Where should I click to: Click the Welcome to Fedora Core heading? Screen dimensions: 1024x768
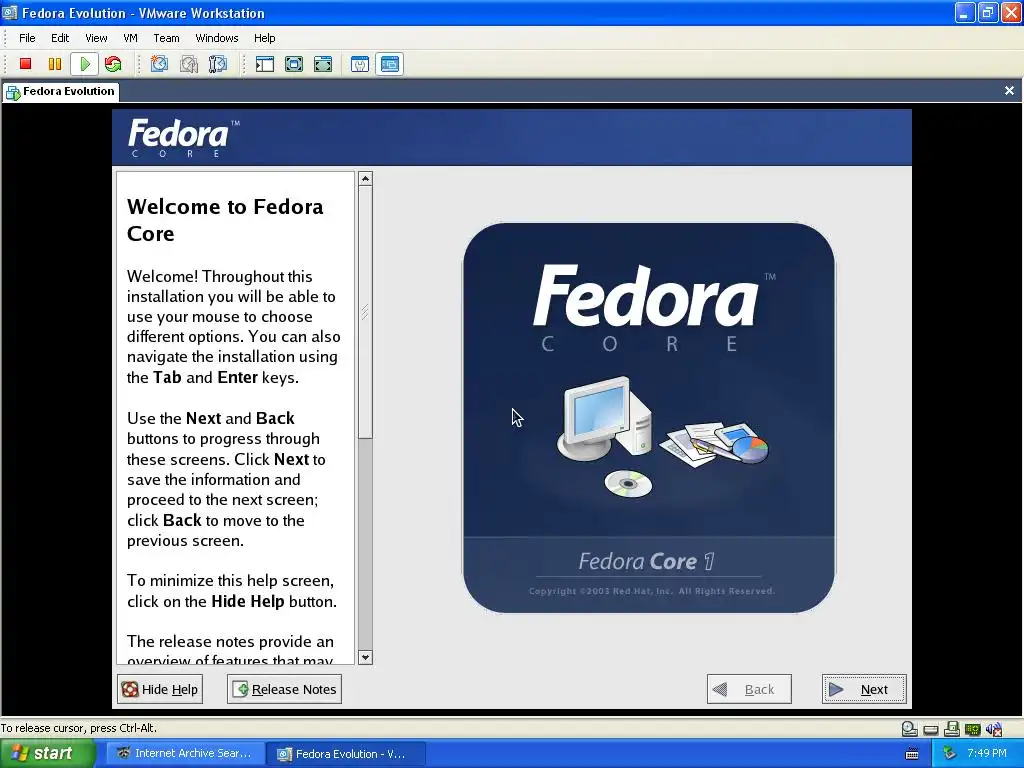(x=225, y=220)
